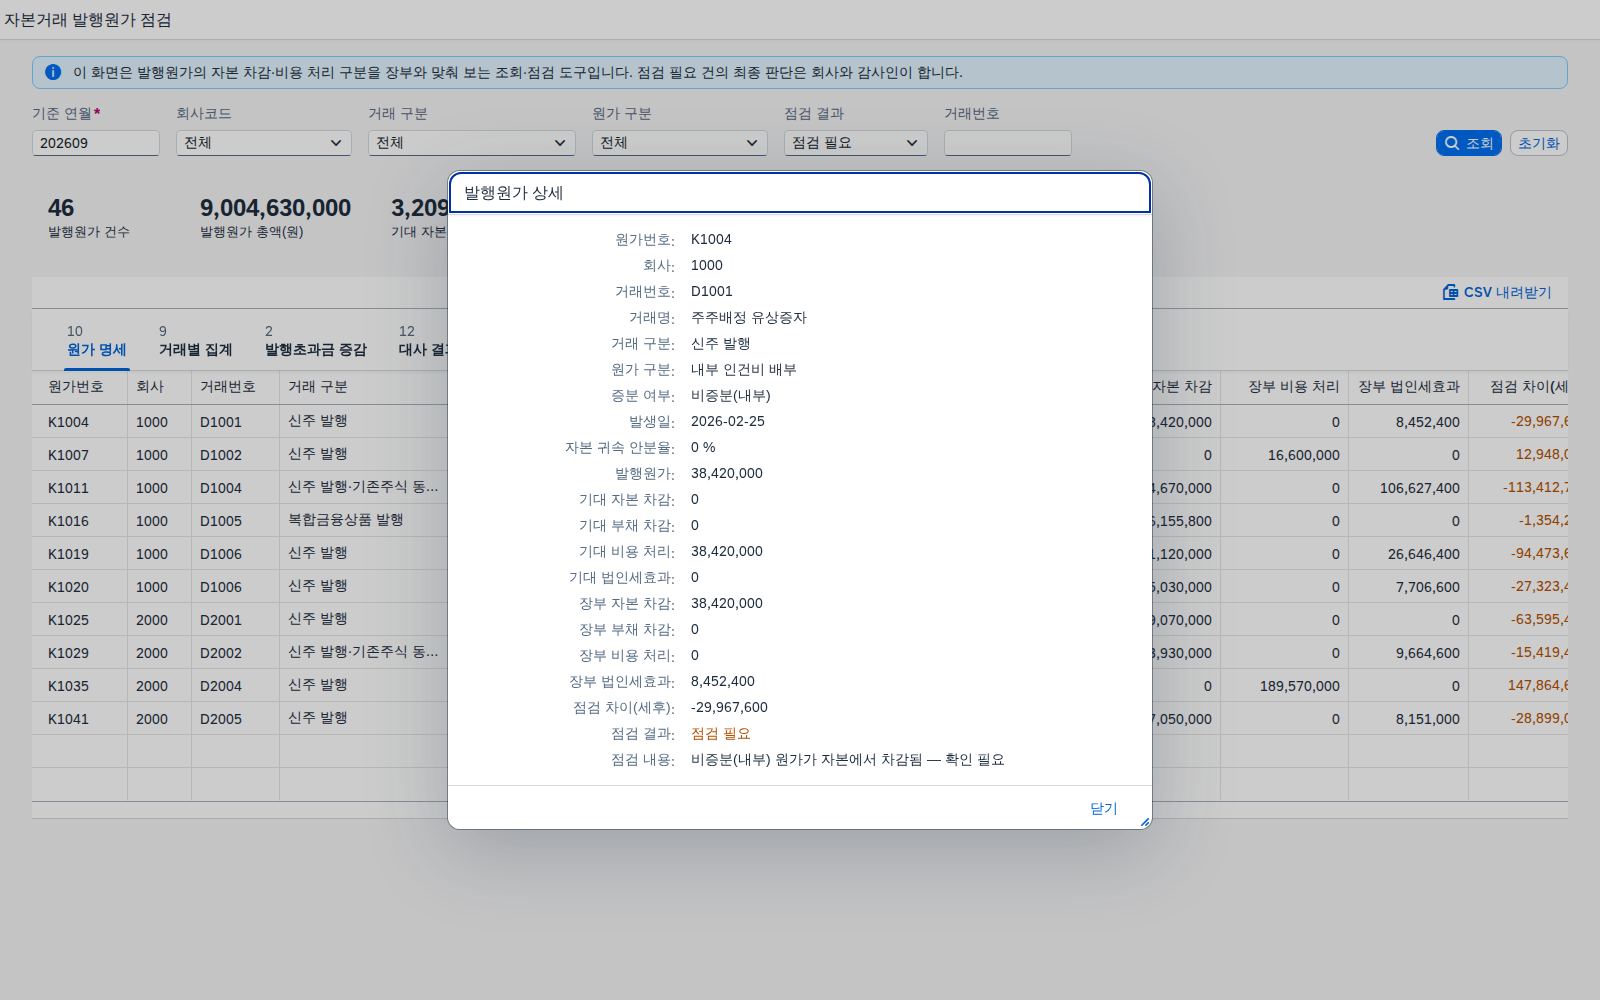Click the CSV 내려받기 export button

[1497, 292]
